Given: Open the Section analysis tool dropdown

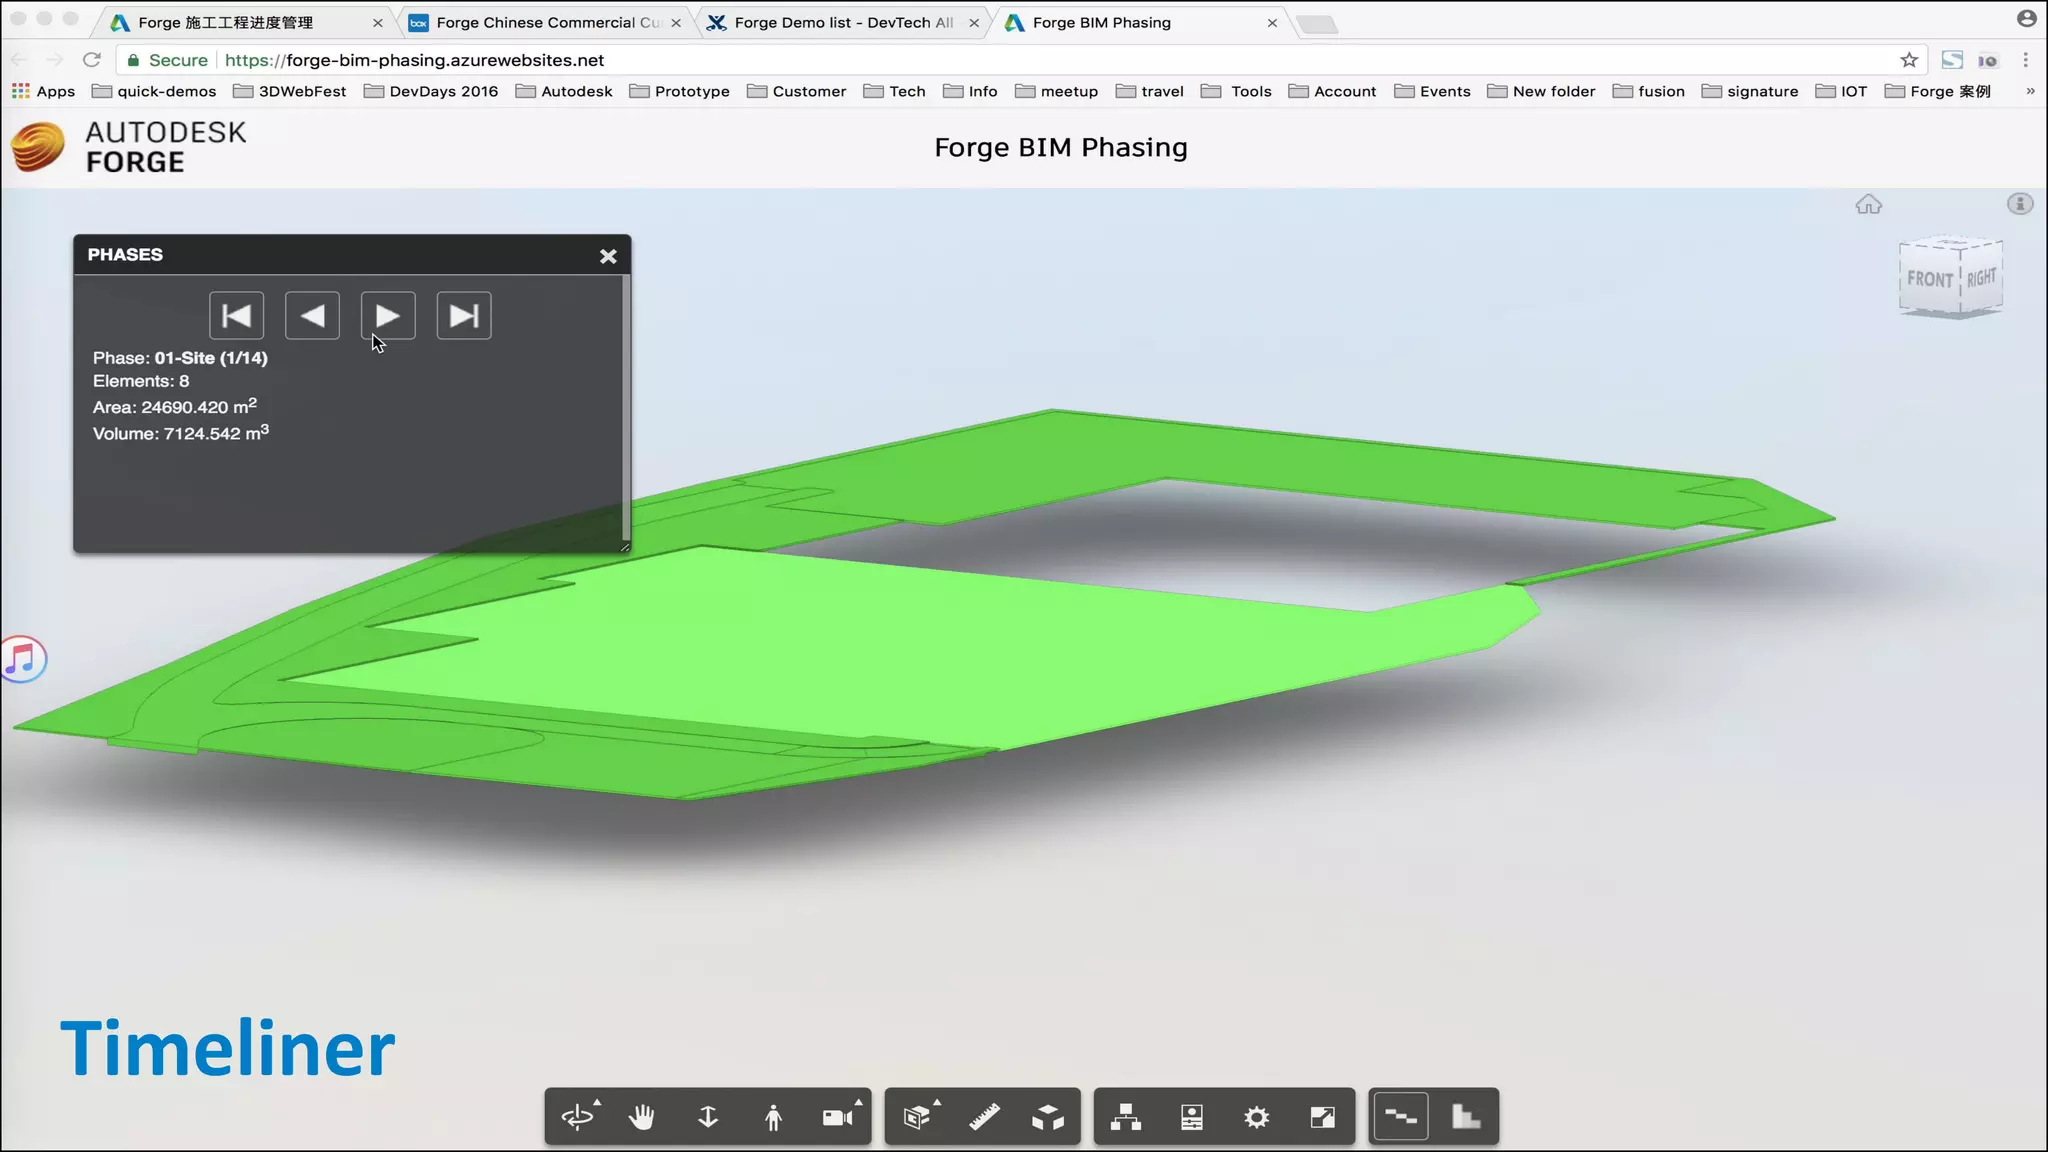Looking at the screenshot, I should click(x=918, y=1117).
